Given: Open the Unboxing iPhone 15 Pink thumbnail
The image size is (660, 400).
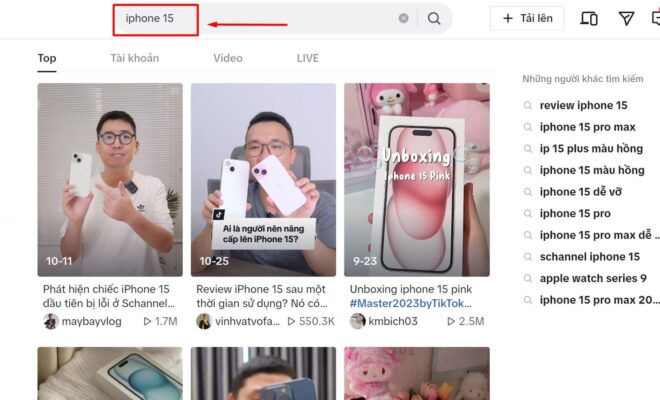Looking at the screenshot, I should click(x=417, y=180).
